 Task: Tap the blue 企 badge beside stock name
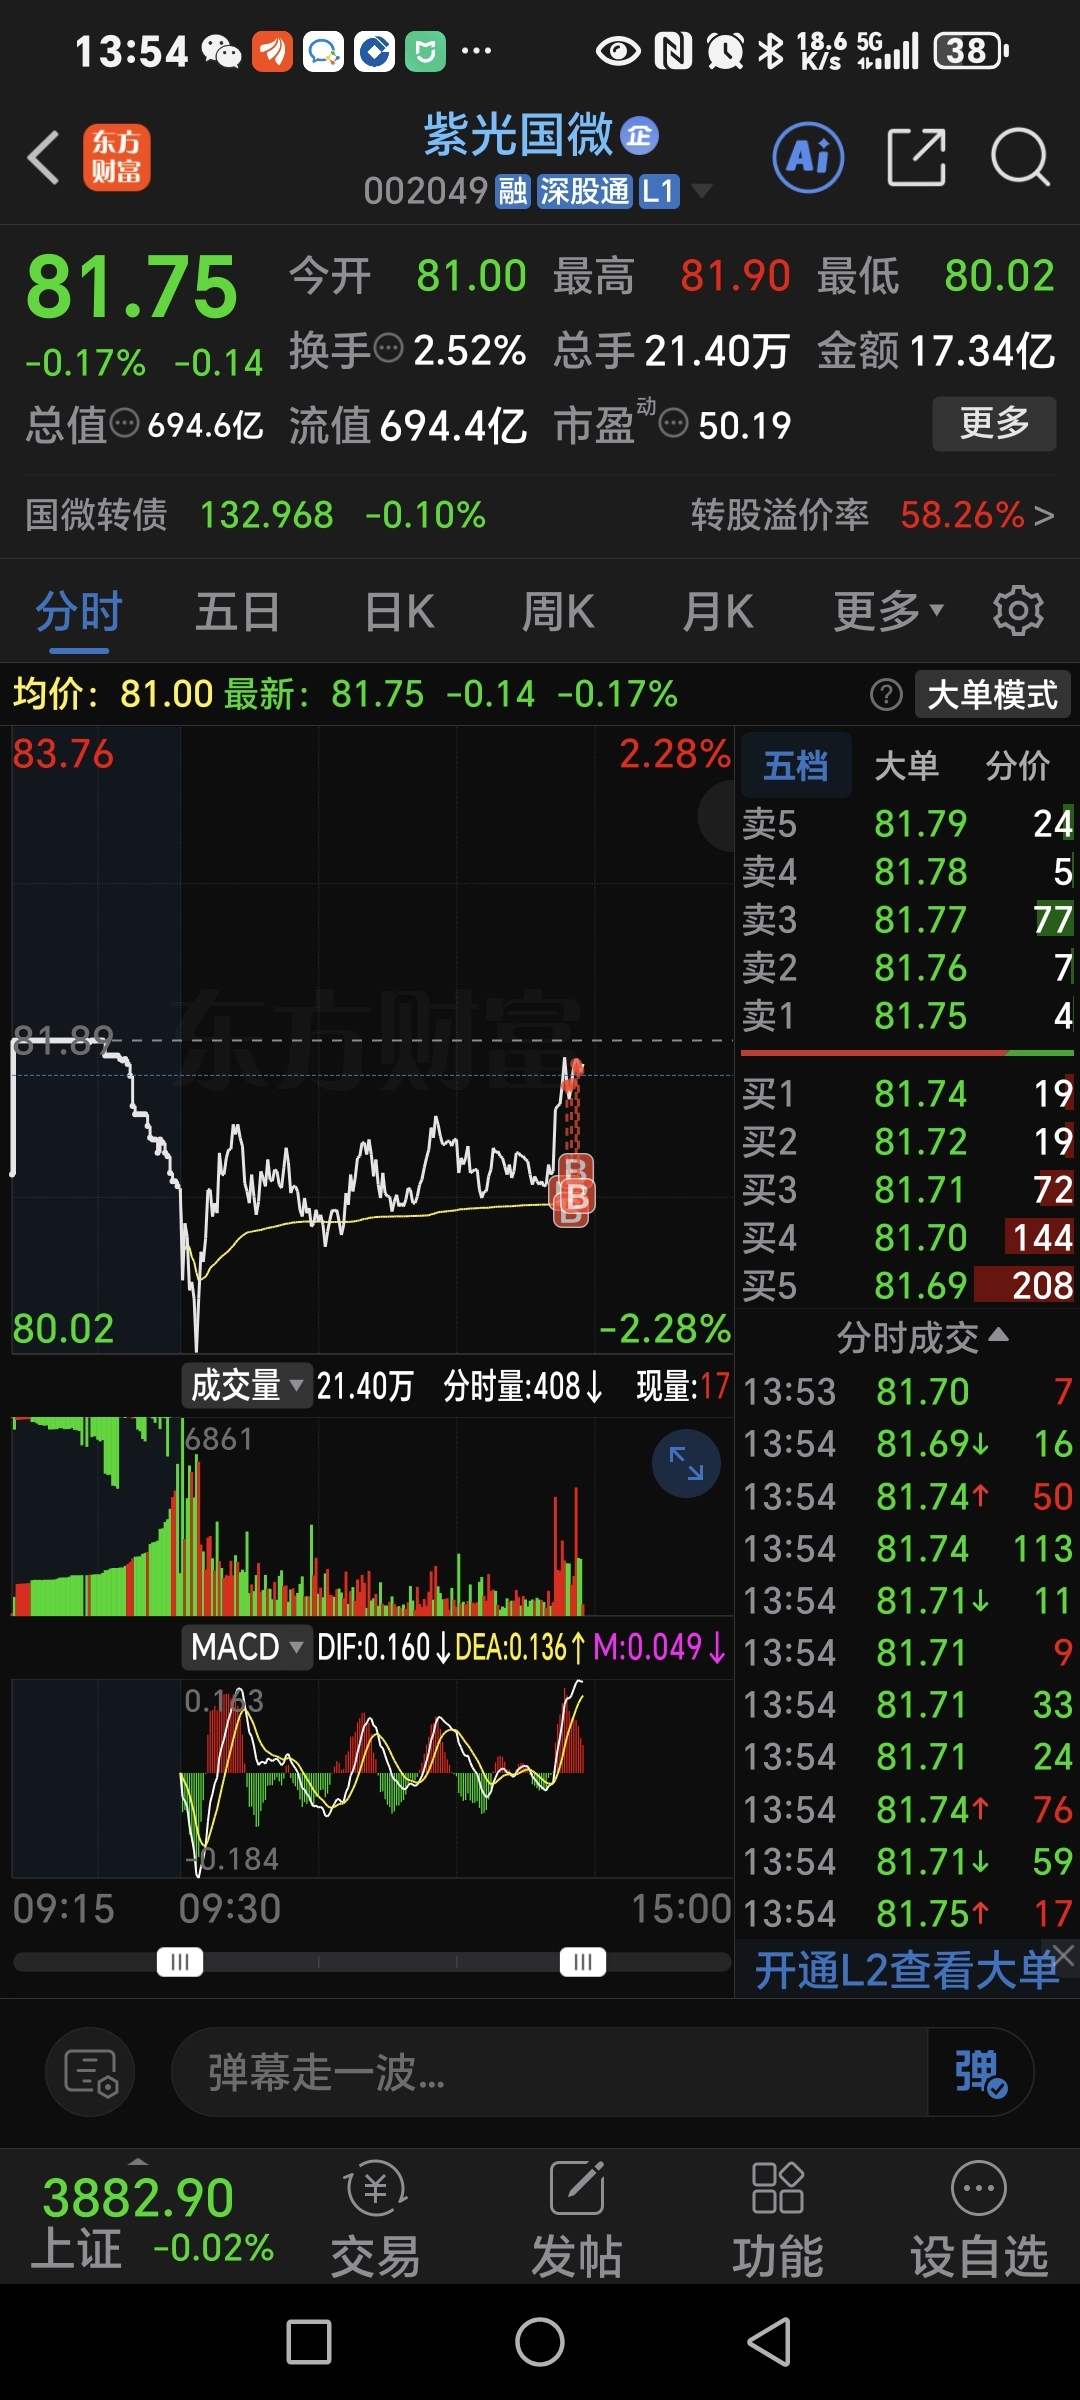[x=640, y=136]
